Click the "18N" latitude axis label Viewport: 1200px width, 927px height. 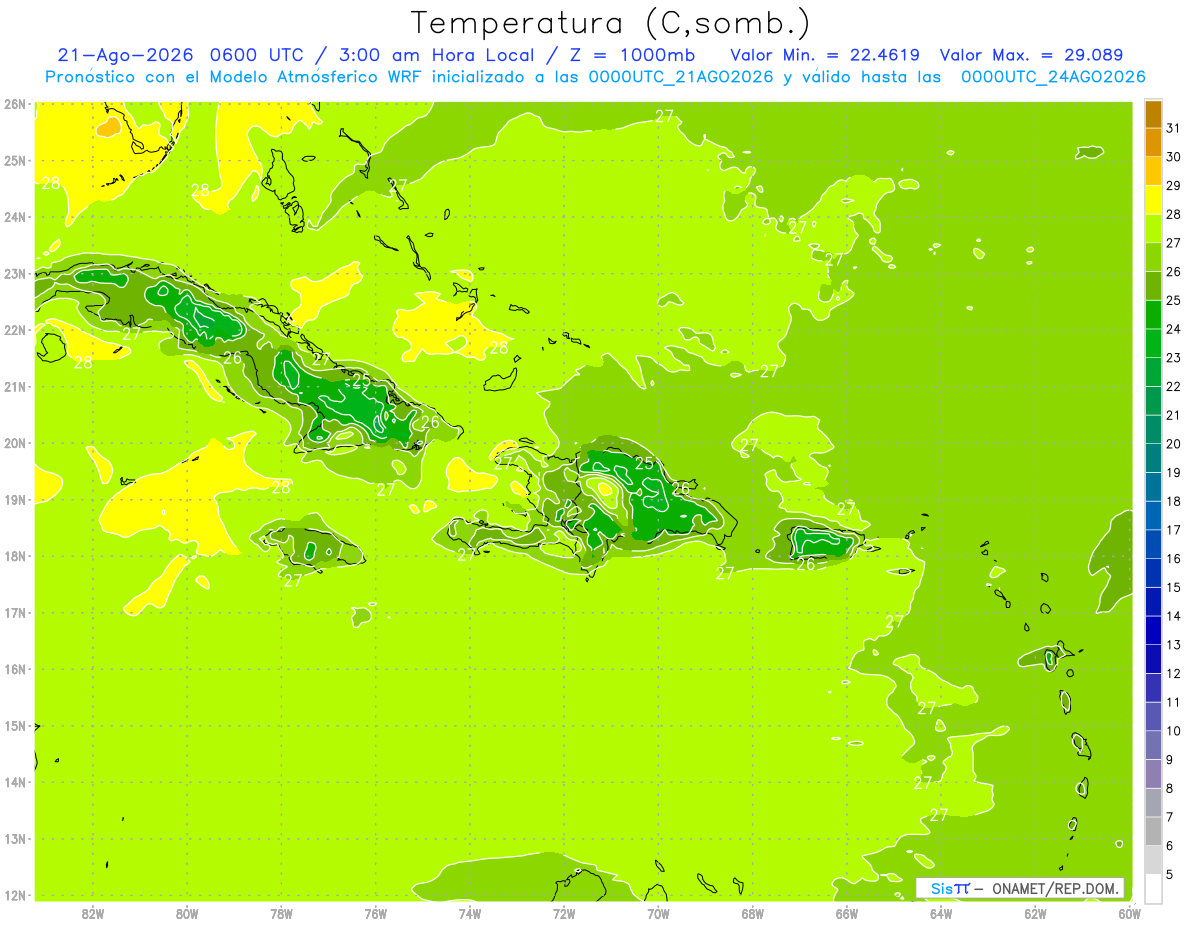pyautogui.click(x=15, y=556)
